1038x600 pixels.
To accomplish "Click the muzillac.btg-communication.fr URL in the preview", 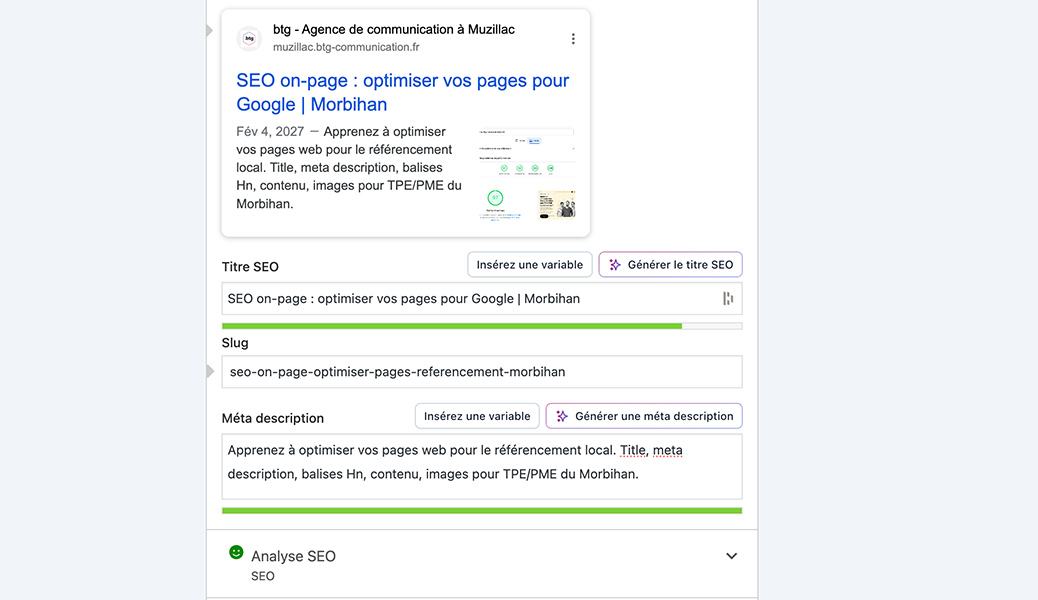I will coord(346,47).
